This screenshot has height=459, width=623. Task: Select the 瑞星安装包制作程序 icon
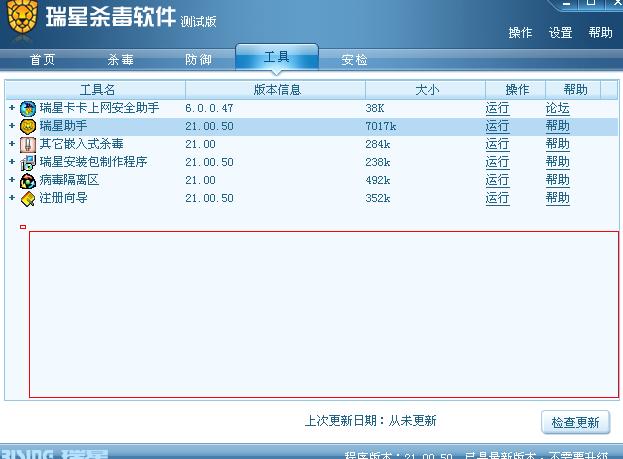click(28, 163)
